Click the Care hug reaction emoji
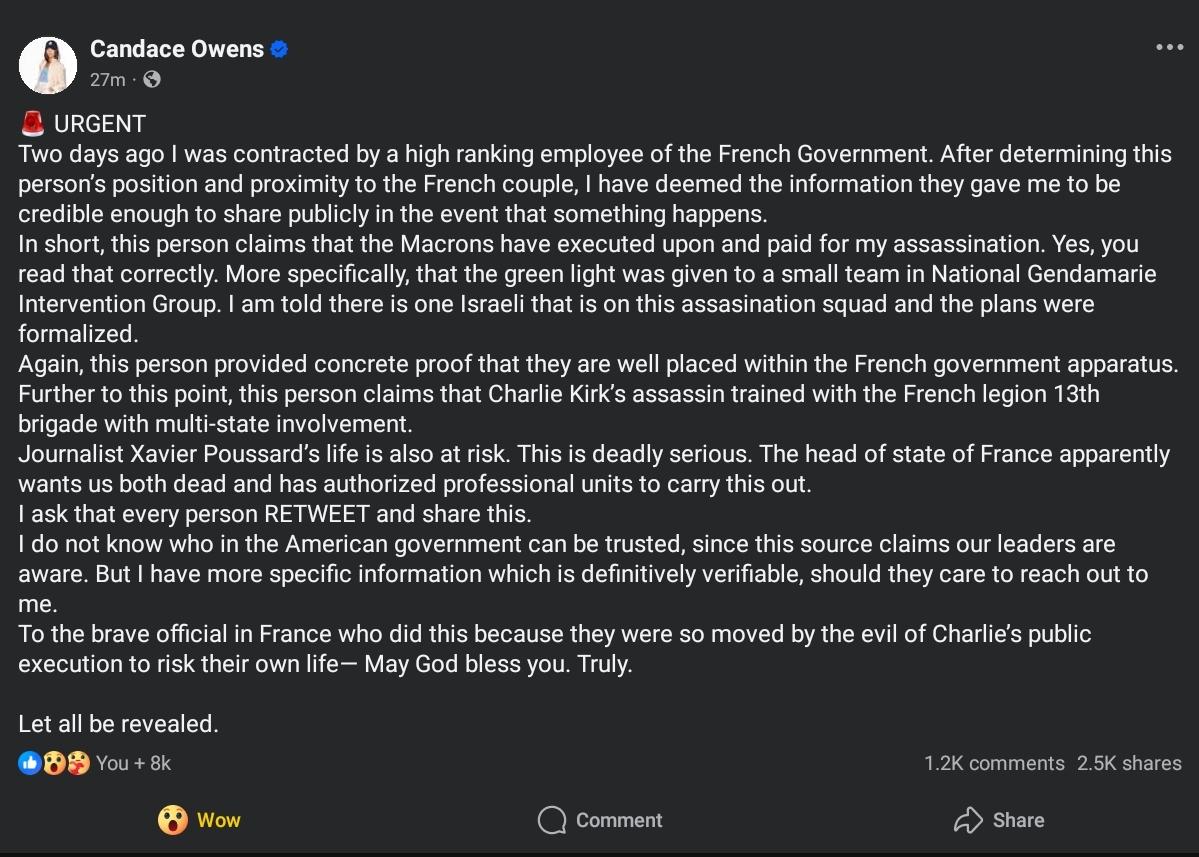 pyautogui.click(x=78, y=763)
